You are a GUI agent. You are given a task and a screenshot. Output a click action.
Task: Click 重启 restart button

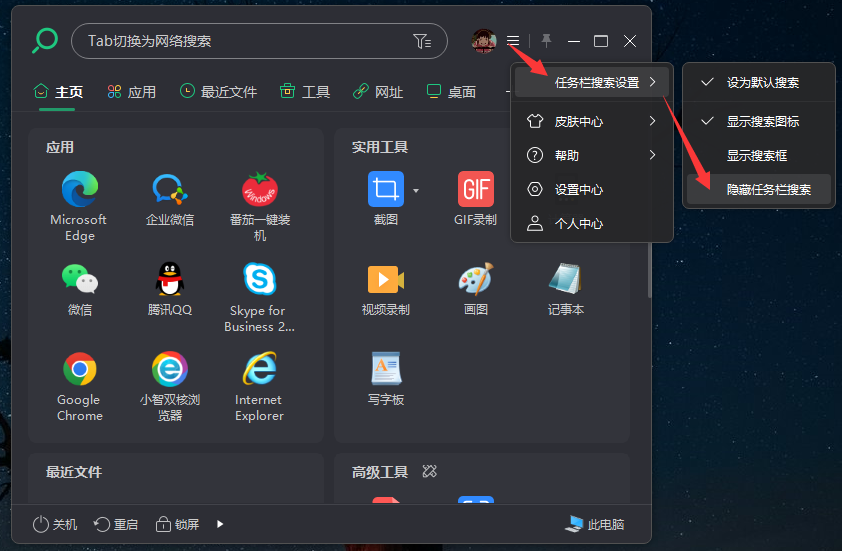pos(115,524)
